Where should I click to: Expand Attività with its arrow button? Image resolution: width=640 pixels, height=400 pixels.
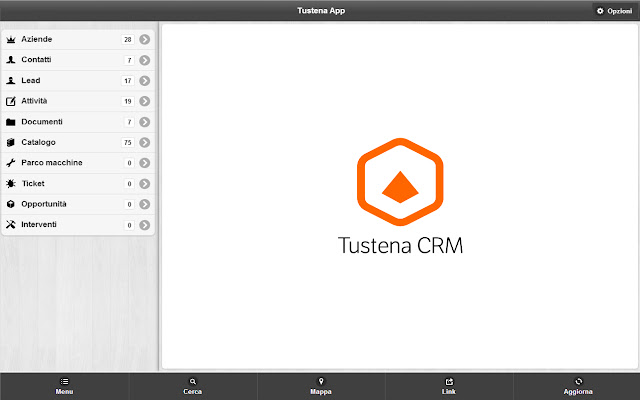[x=144, y=101]
